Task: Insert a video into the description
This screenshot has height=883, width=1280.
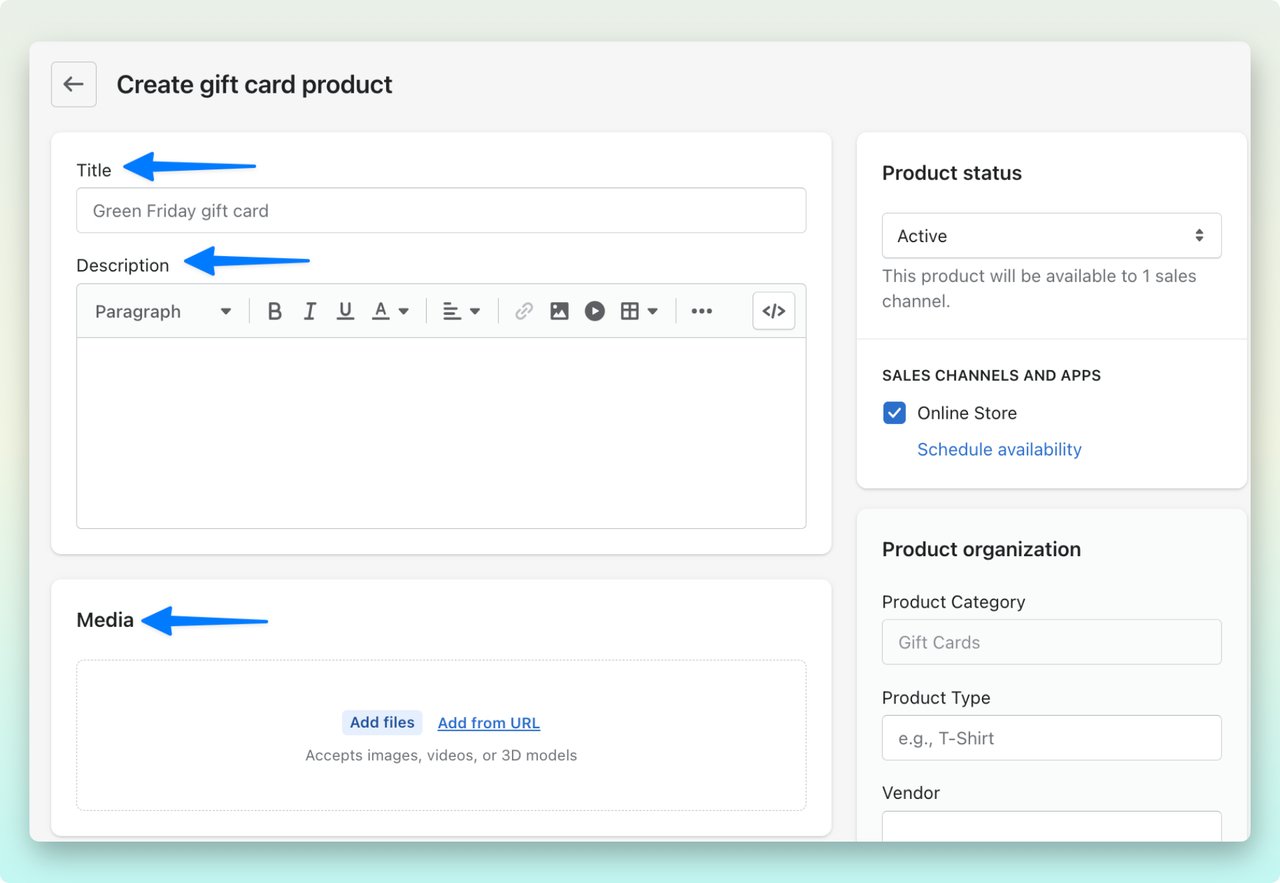Action: [x=595, y=311]
